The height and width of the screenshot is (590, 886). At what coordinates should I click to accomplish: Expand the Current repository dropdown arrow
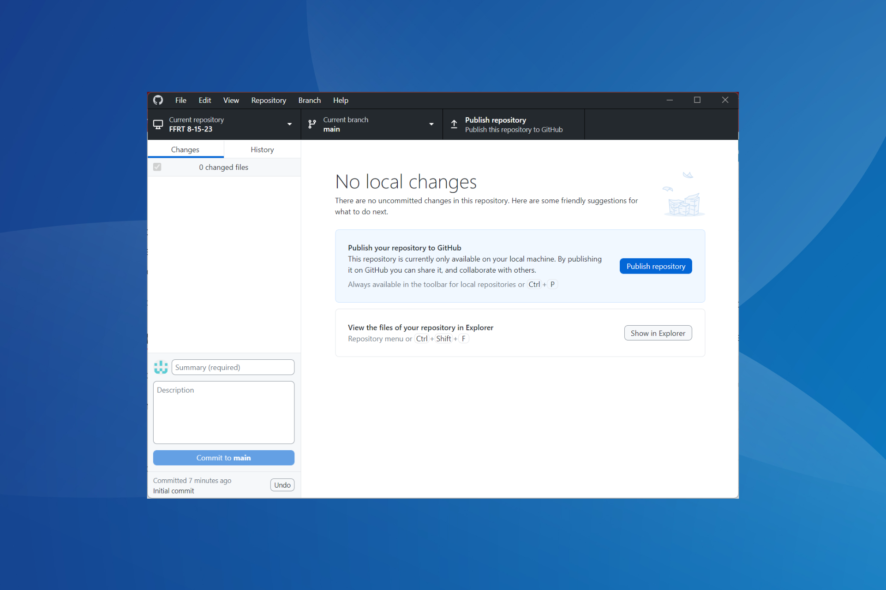click(289, 124)
